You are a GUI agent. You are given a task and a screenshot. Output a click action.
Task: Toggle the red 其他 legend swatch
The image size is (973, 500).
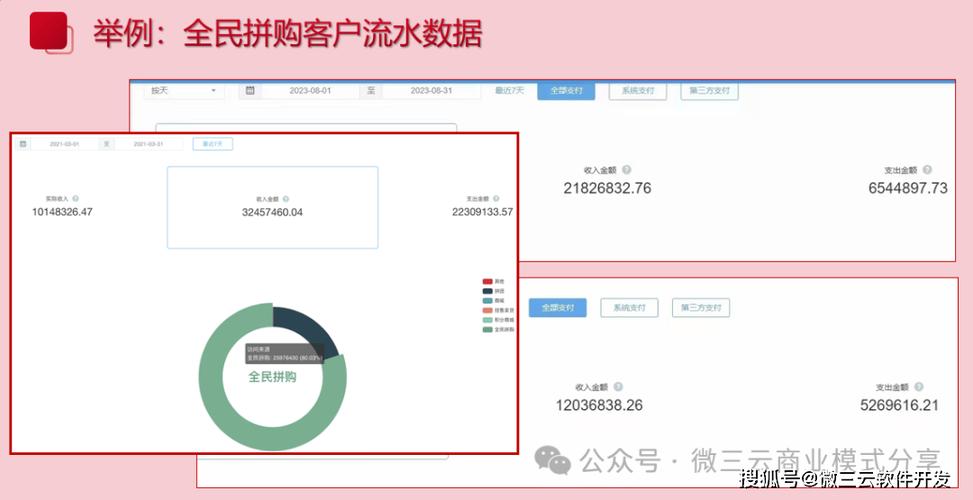[488, 282]
